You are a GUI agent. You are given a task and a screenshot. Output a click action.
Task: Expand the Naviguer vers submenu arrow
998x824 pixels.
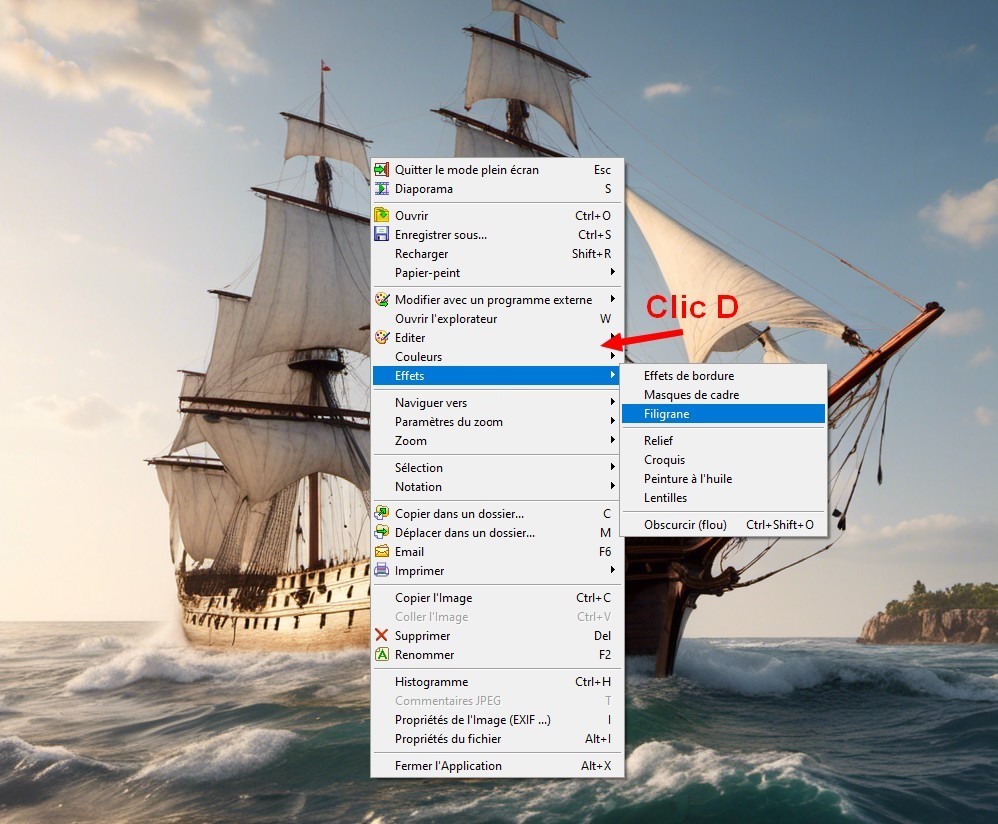pos(612,402)
